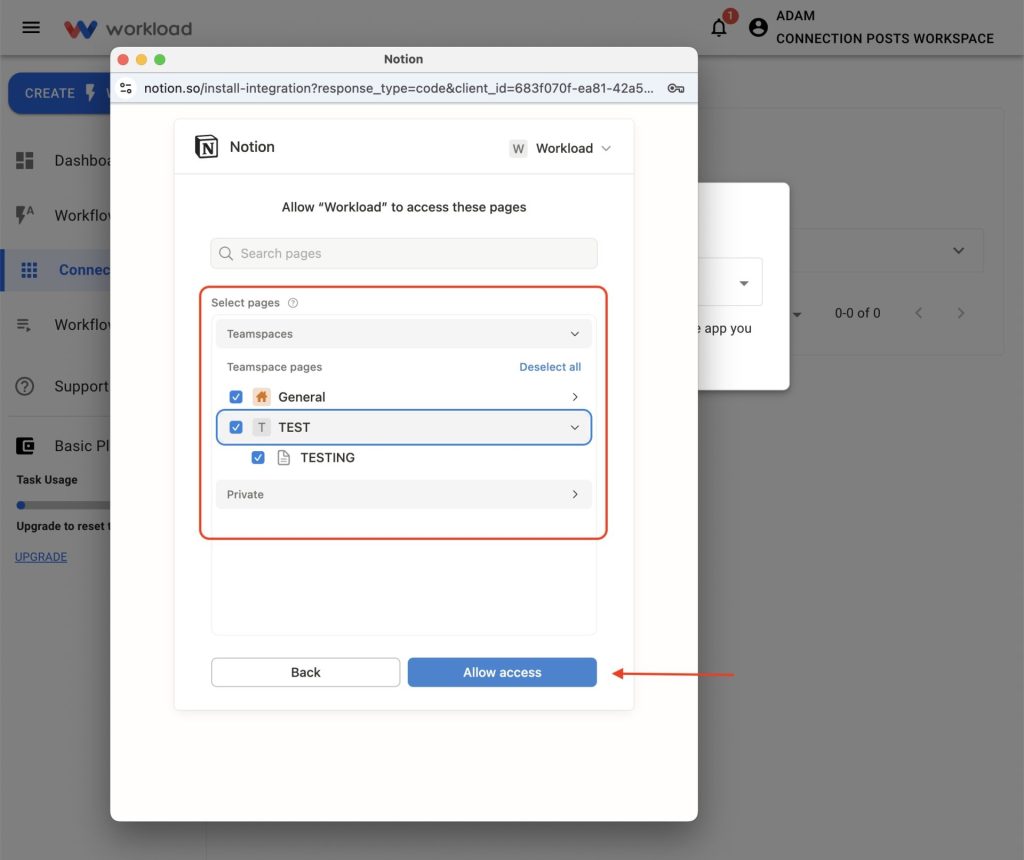Viewport: 1024px width, 860px height.
Task: Click the Support question mark icon
Action: point(25,386)
